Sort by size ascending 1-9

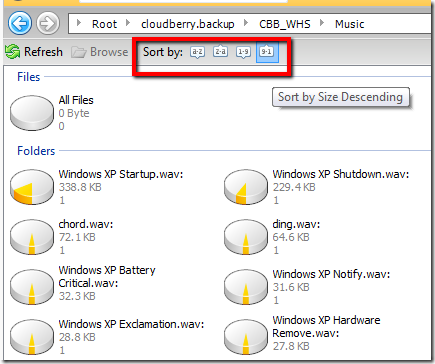[243, 52]
